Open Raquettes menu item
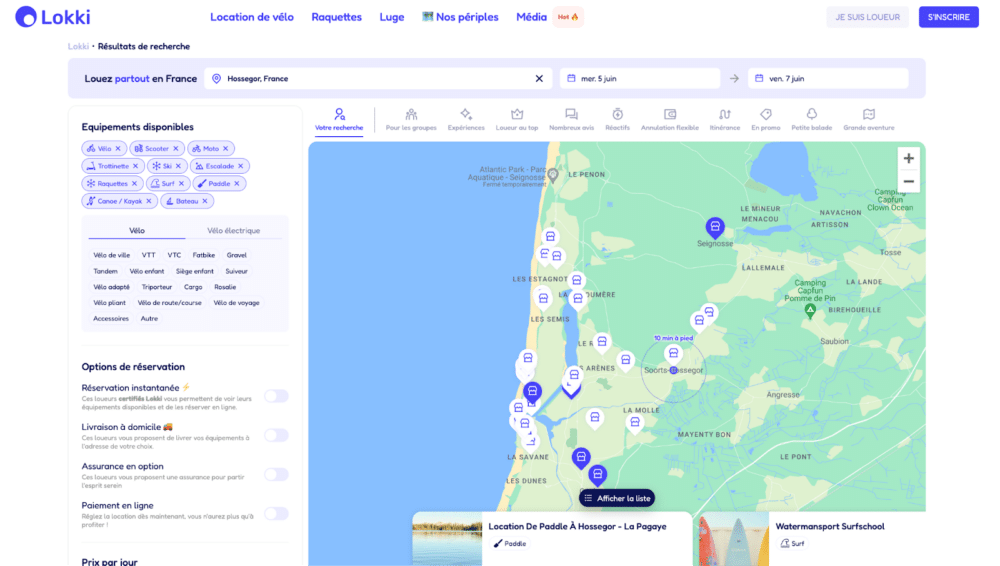Viewport: 1000px width, 566px height. [337, 17]
